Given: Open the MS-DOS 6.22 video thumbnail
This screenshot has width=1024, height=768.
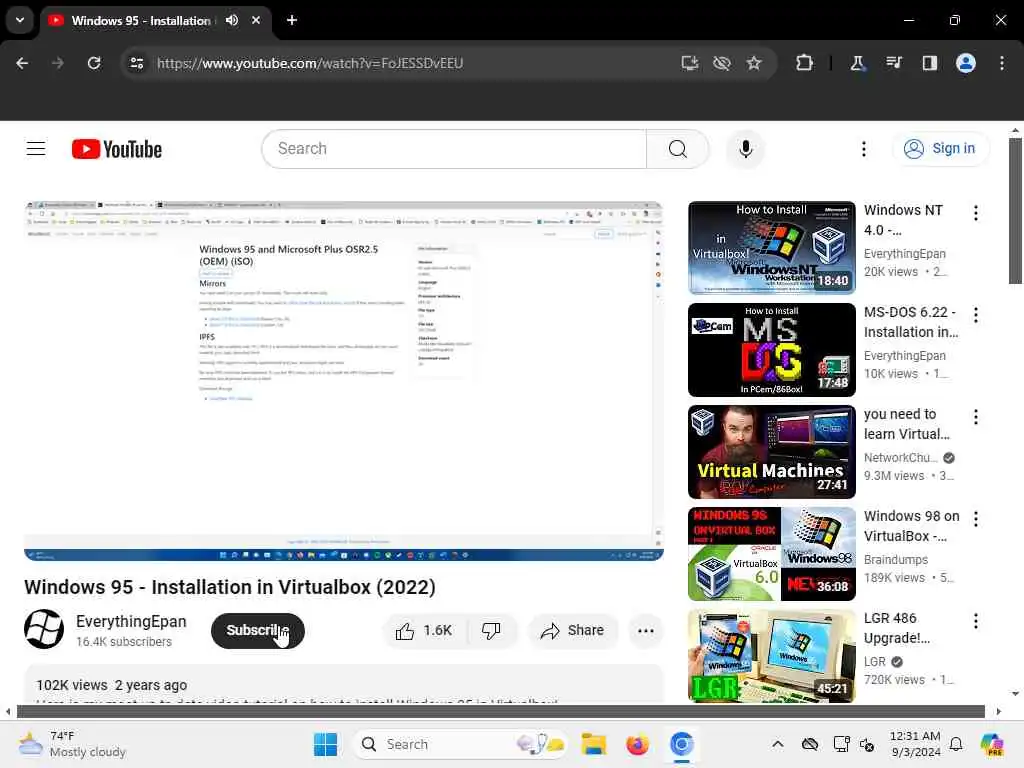Looking at the screenshot, I should click(772, 350).
